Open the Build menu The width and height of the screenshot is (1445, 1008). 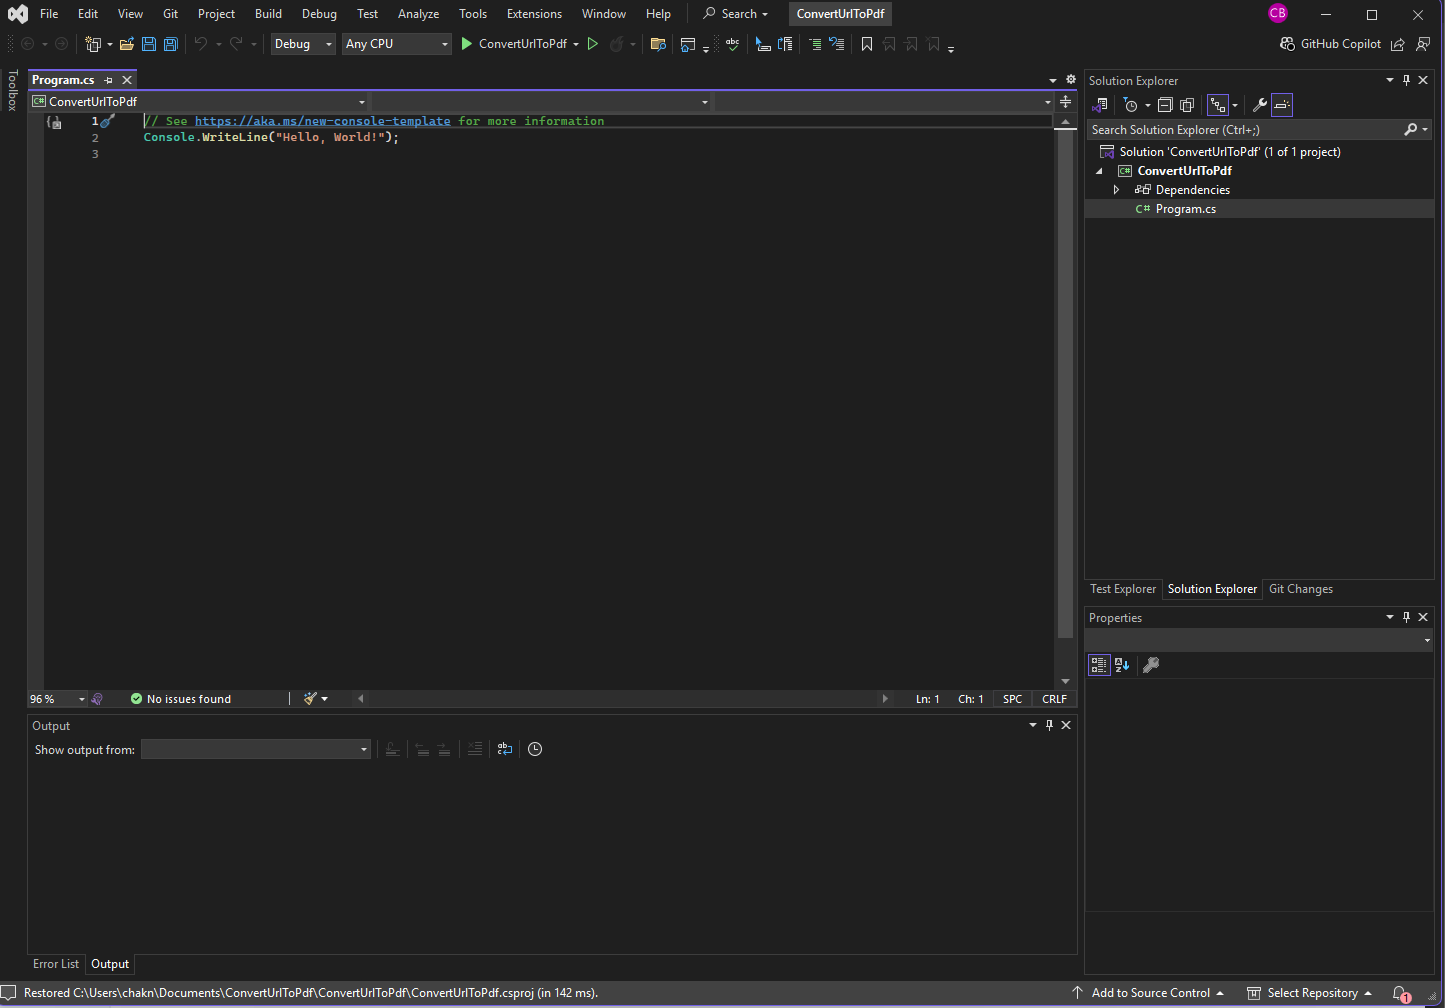(x=268, y=14)
